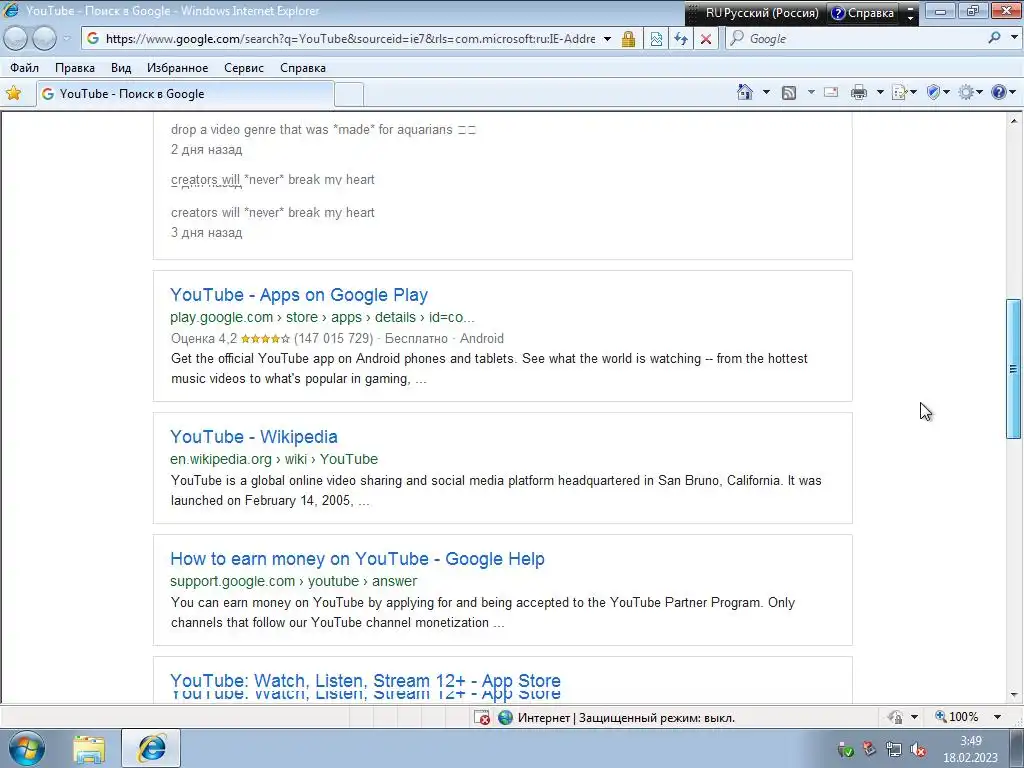Click the Справка button in language bar

[862, 12]
